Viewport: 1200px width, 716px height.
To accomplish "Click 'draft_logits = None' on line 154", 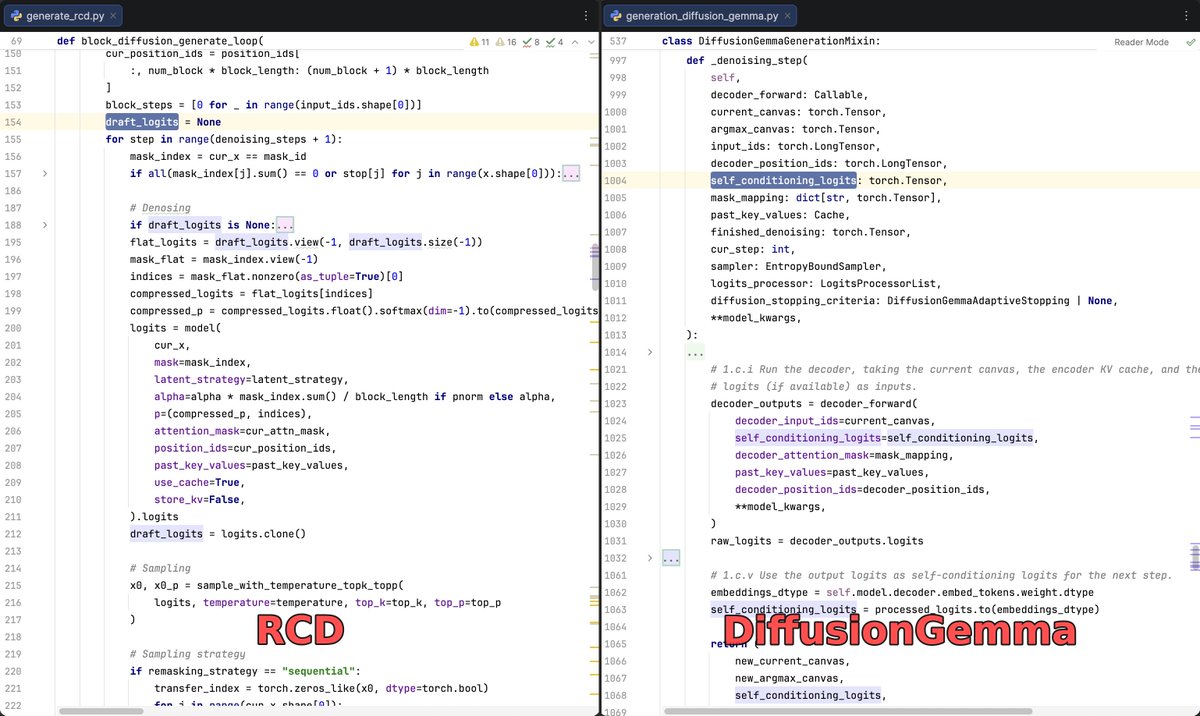I will tap(163, 122).
